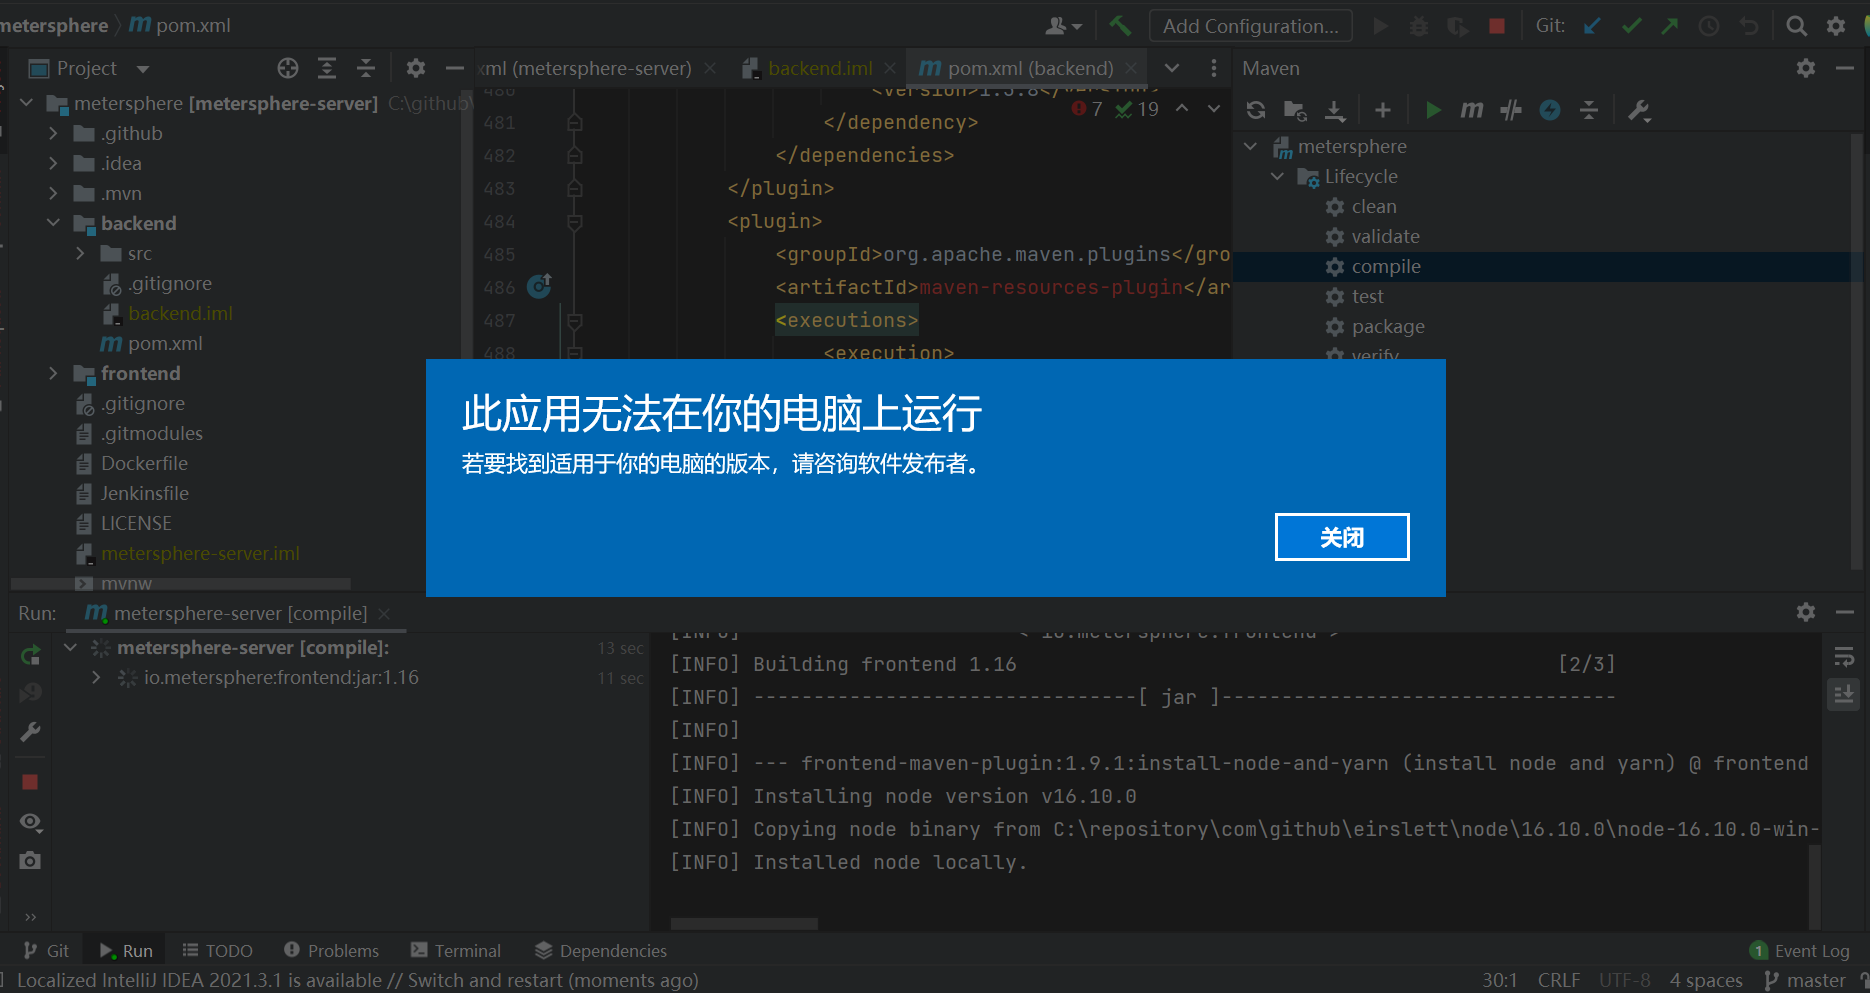Open the Terminal tool window tab
Image resolution: width=1870 pixels, height=993 pixels.
coord(456,950)
